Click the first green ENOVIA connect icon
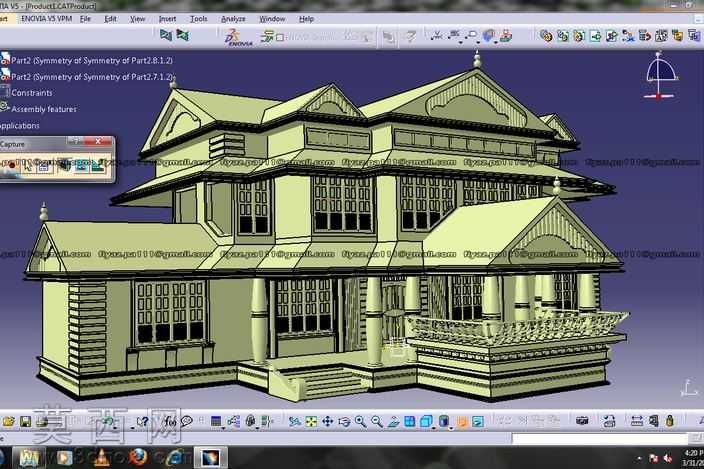704x469 pixels. pos(166,35)
